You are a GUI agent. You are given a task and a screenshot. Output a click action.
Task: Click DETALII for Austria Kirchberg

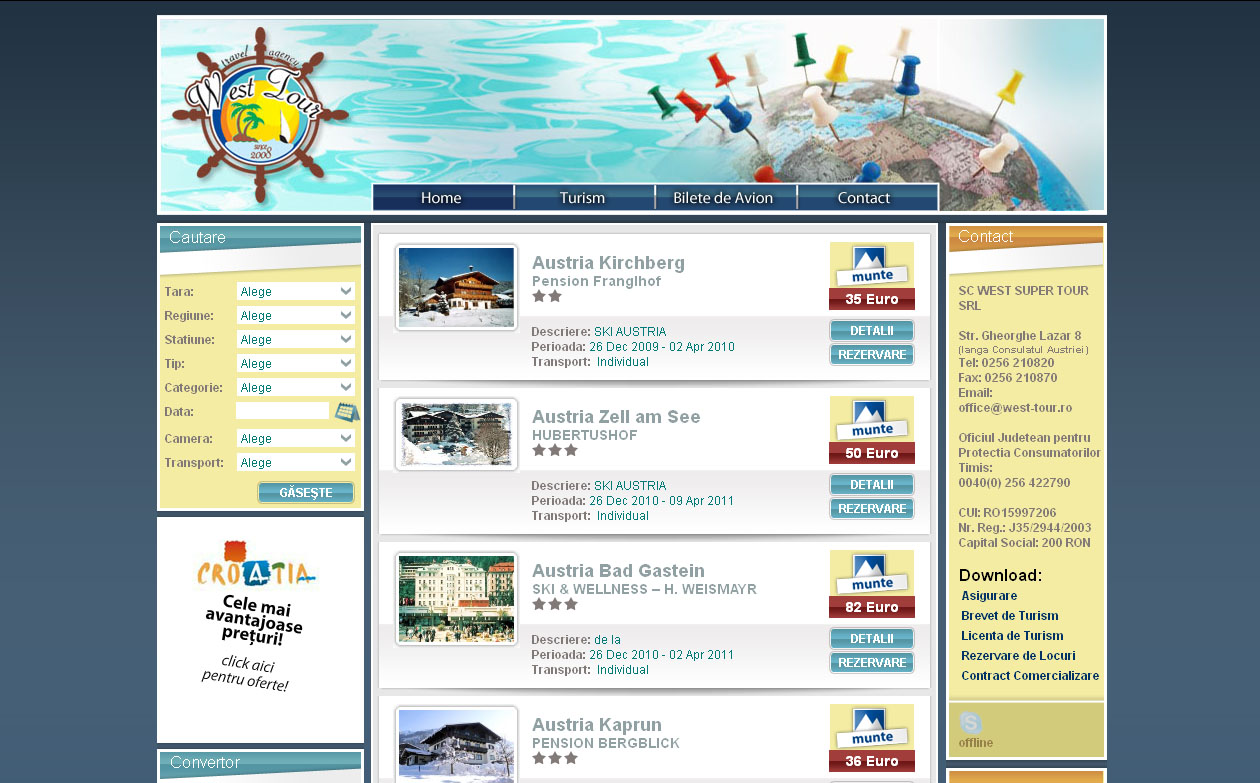coord(872,330)
